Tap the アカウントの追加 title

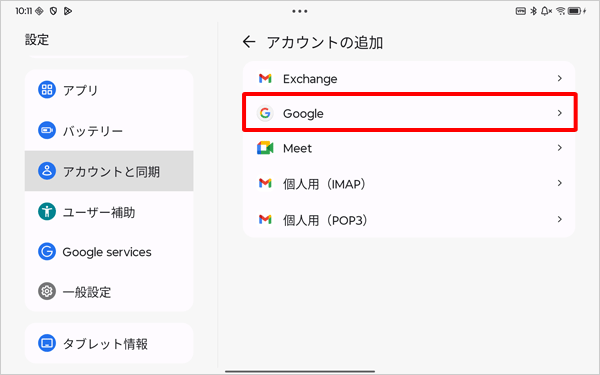pos(325,42)
